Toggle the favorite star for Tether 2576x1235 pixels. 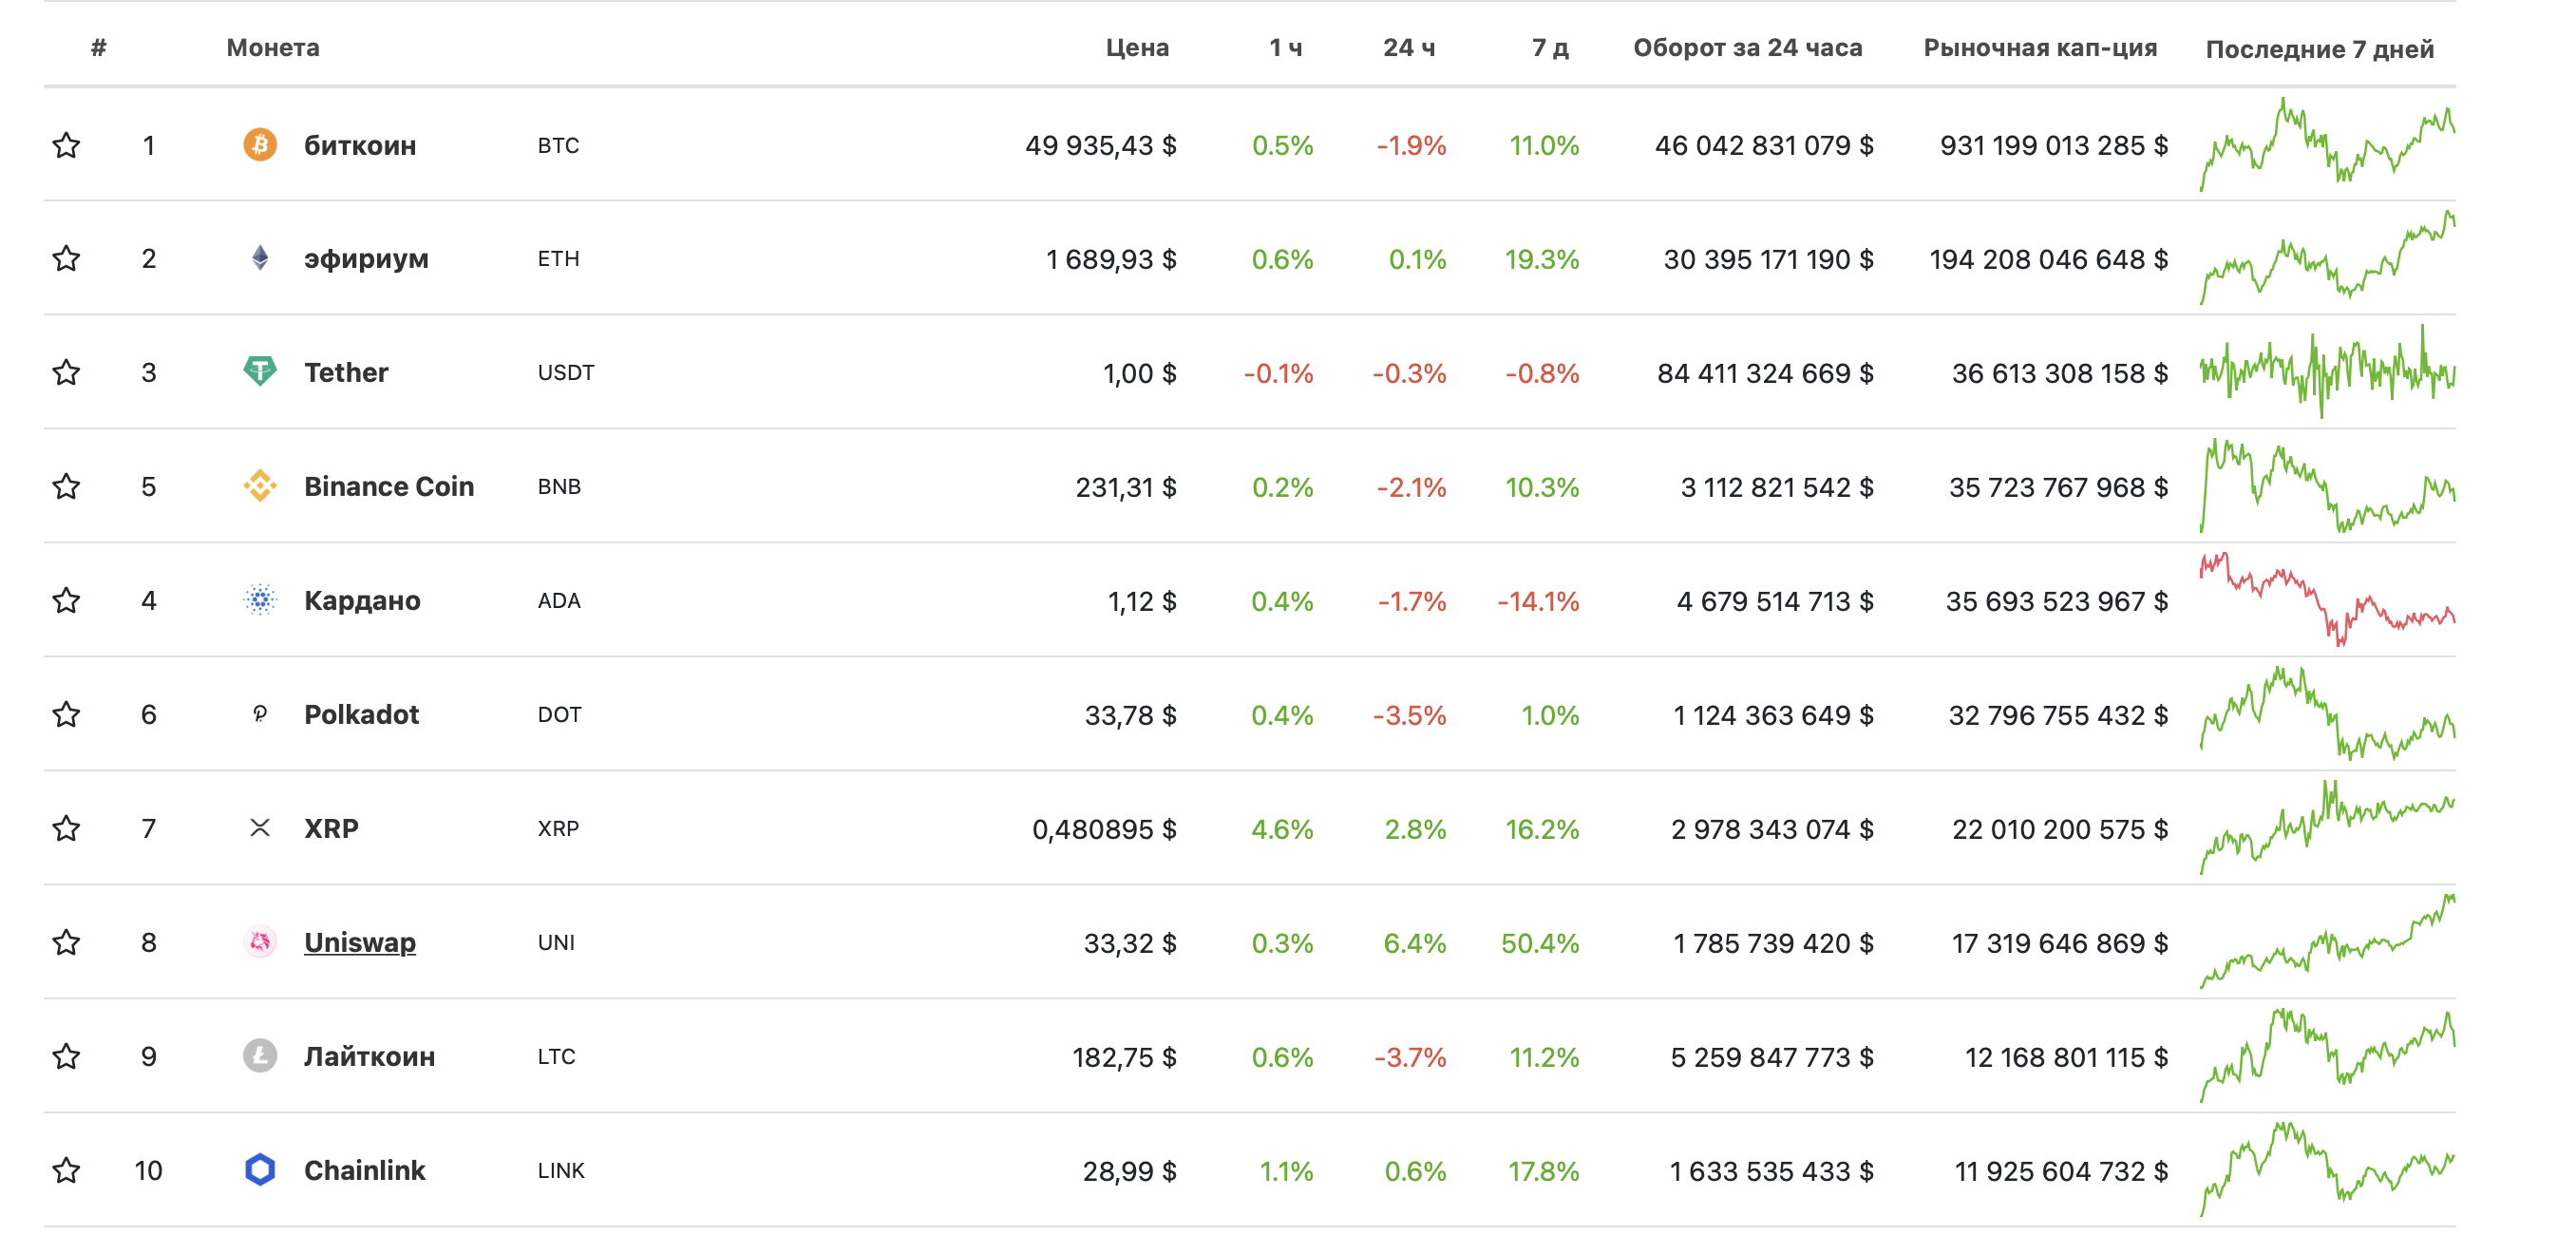click(66, 373)
